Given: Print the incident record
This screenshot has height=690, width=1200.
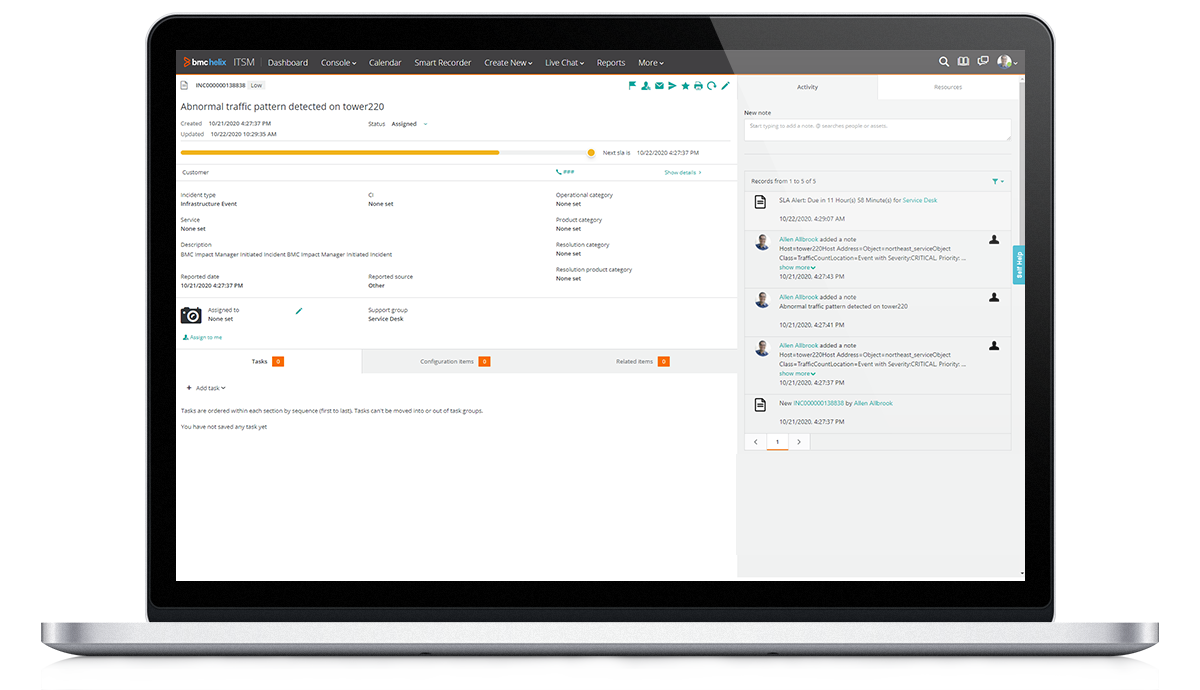Looking at the screenshot, I should [x=698, y=86].
